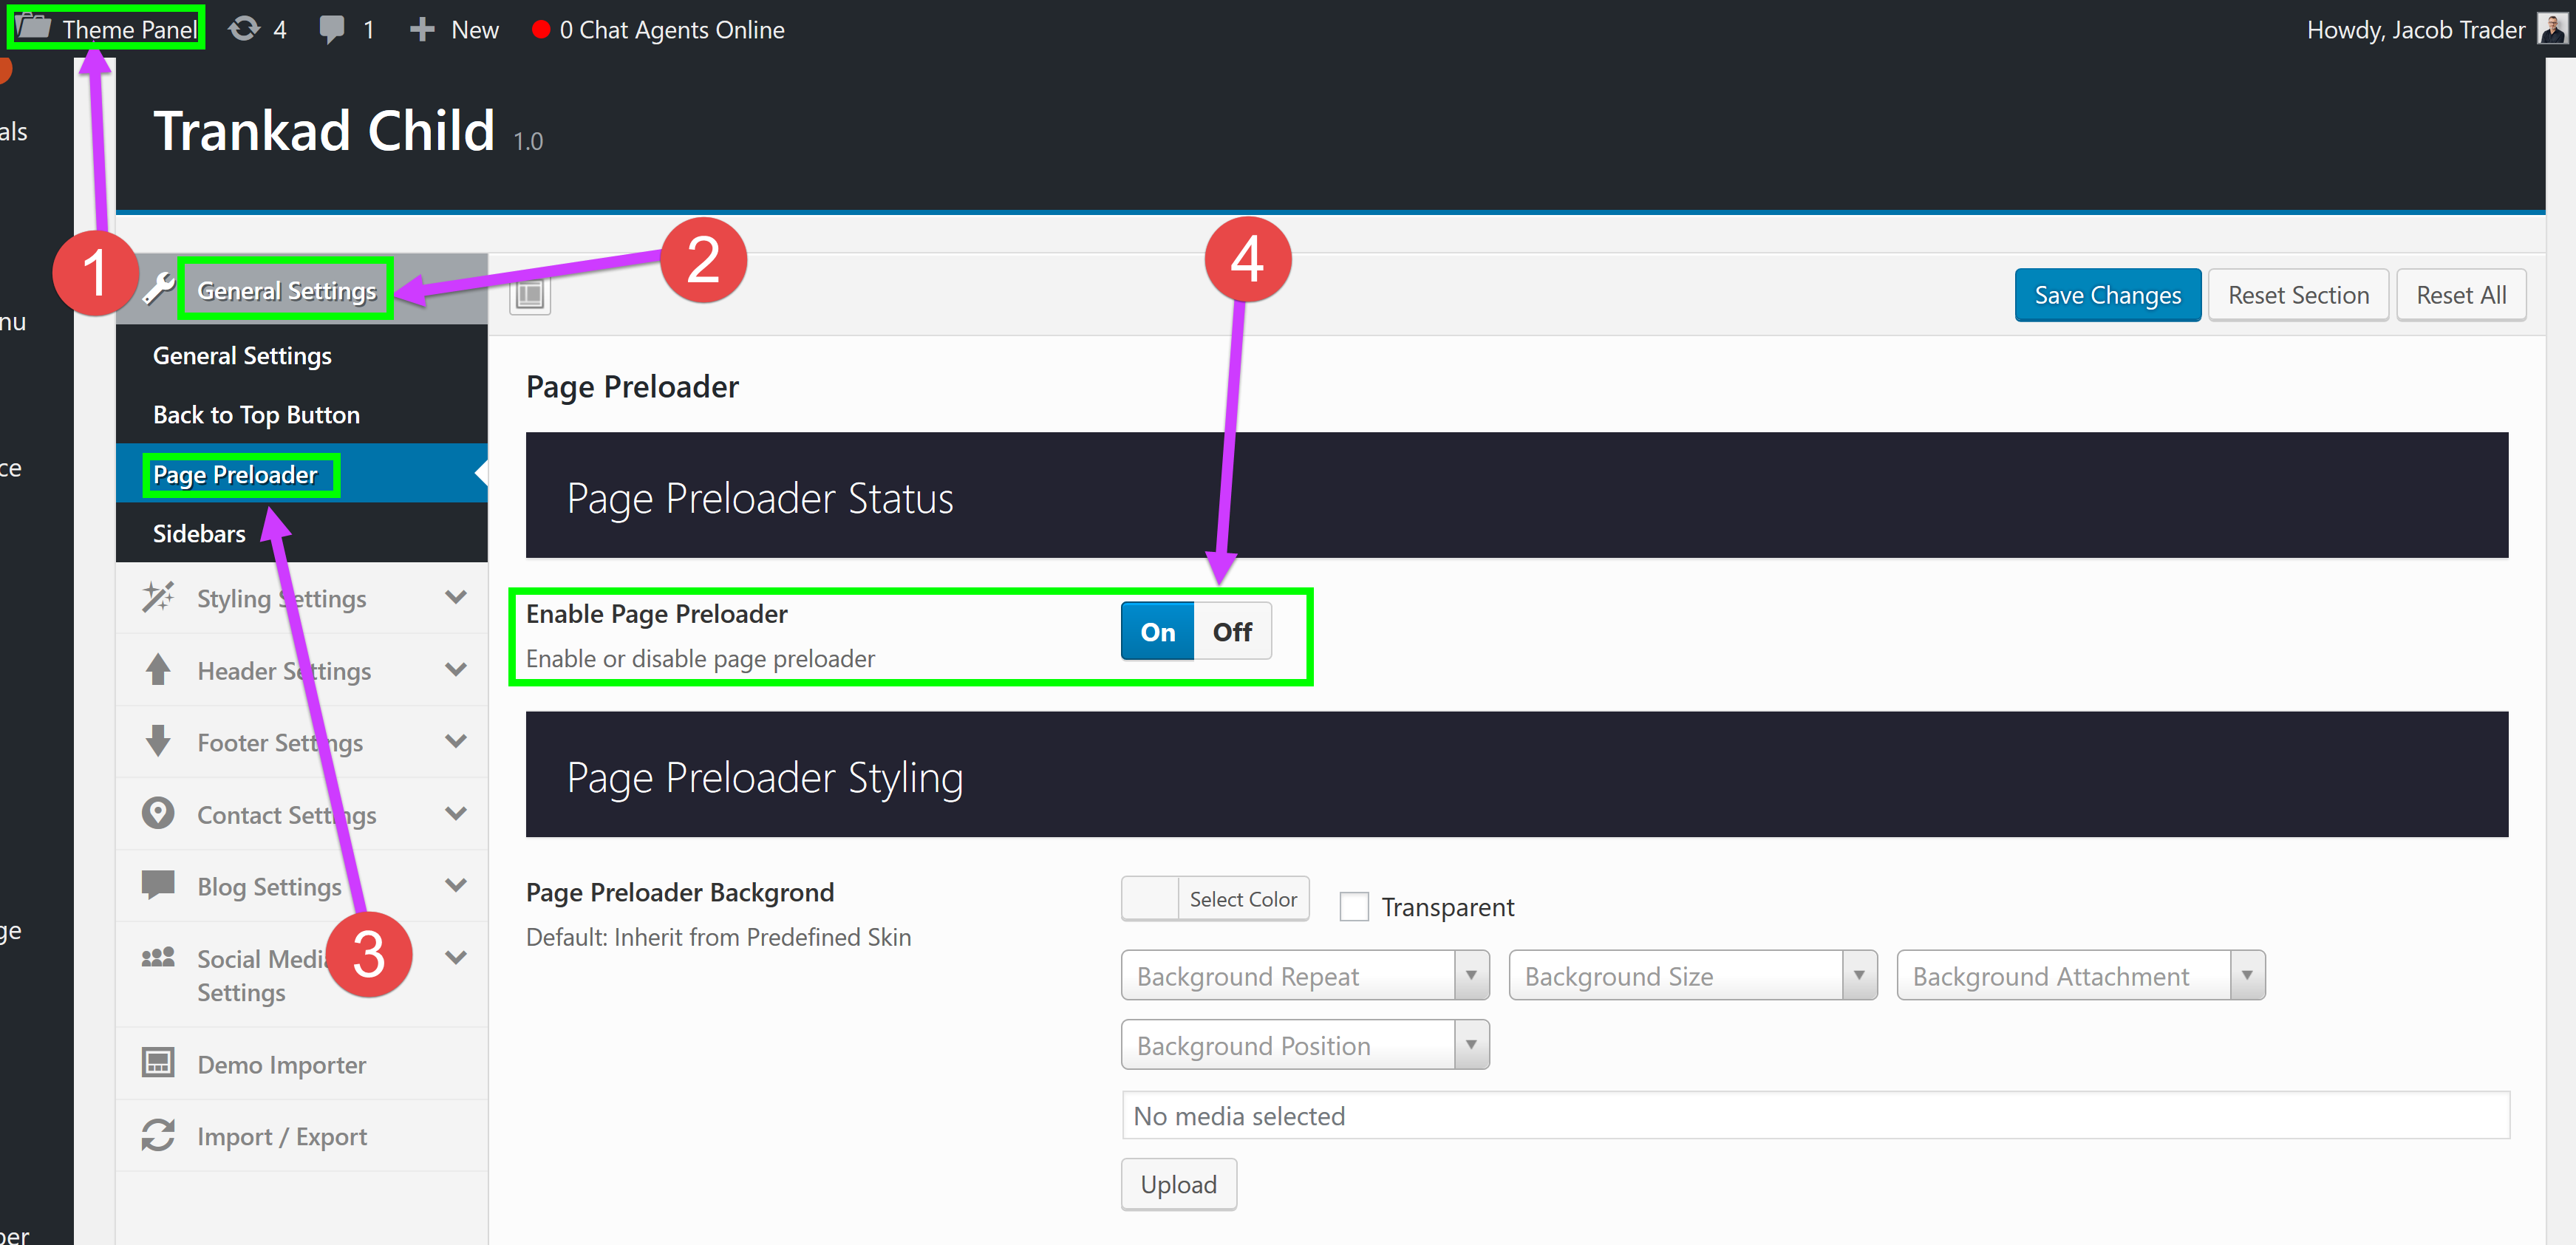Screen dimensions: 2576x1245
Task: Open the Background Size dropdown
Action: (x=1692, y=976)
